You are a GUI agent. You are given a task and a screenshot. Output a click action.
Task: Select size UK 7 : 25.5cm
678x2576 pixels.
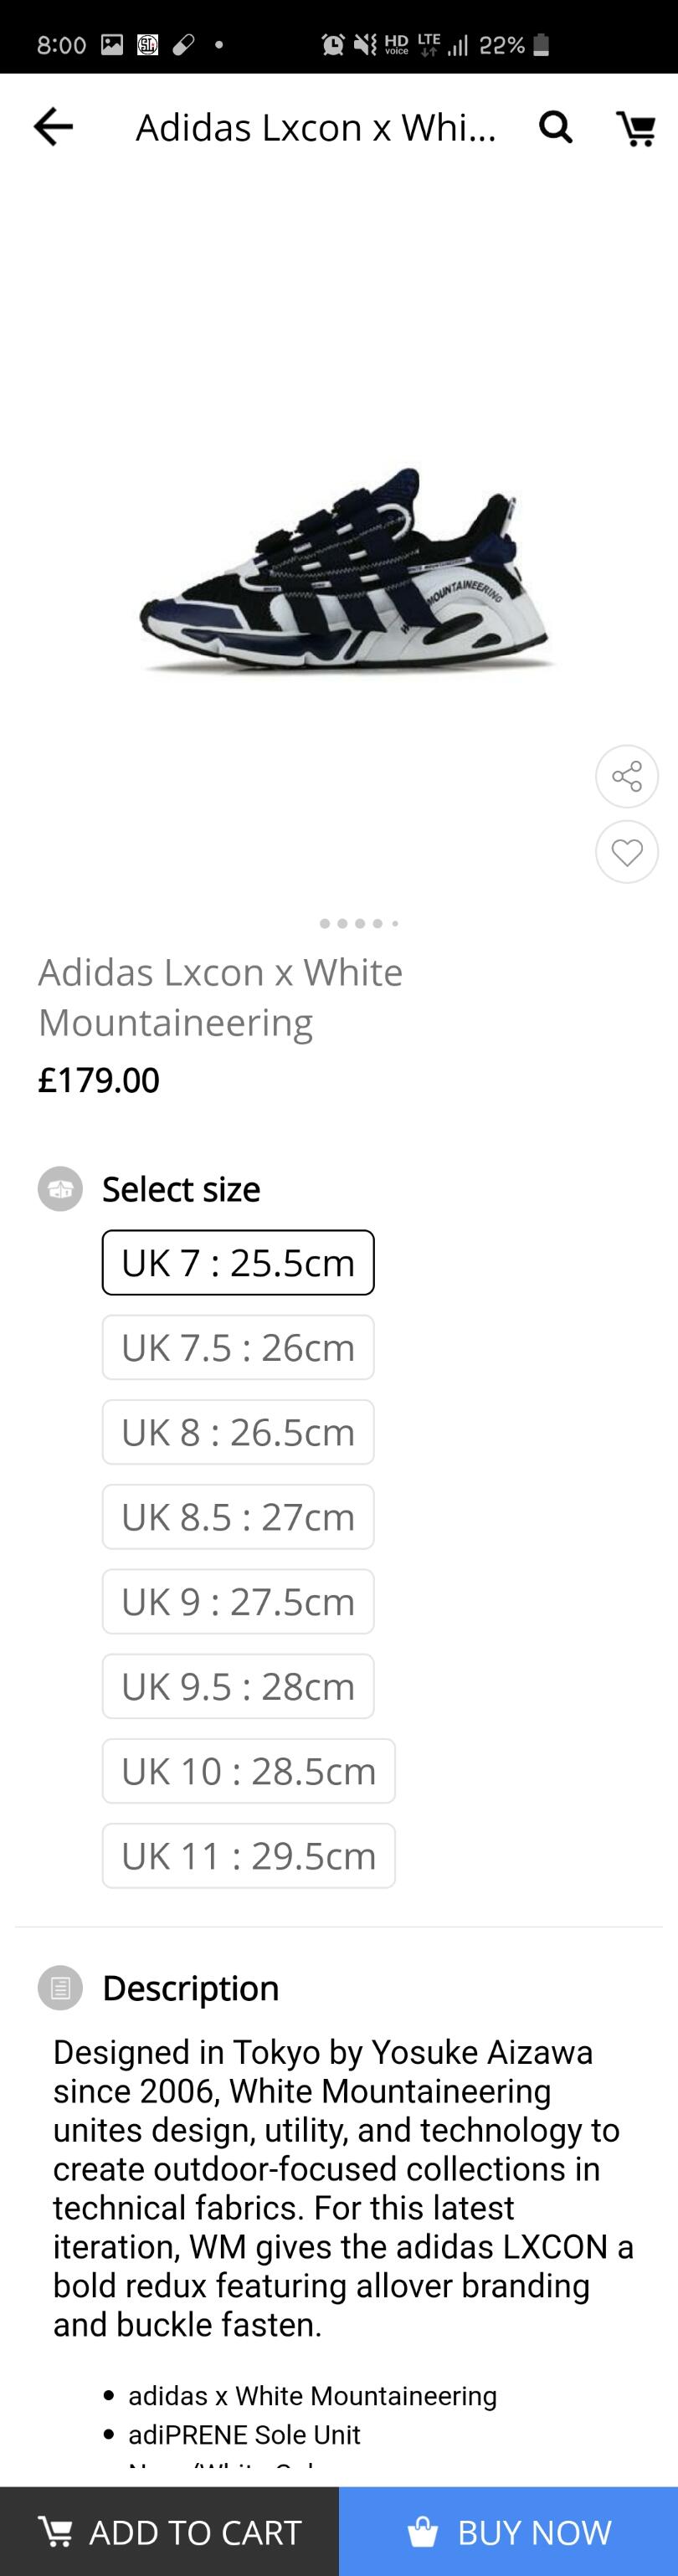[238, 1262]
